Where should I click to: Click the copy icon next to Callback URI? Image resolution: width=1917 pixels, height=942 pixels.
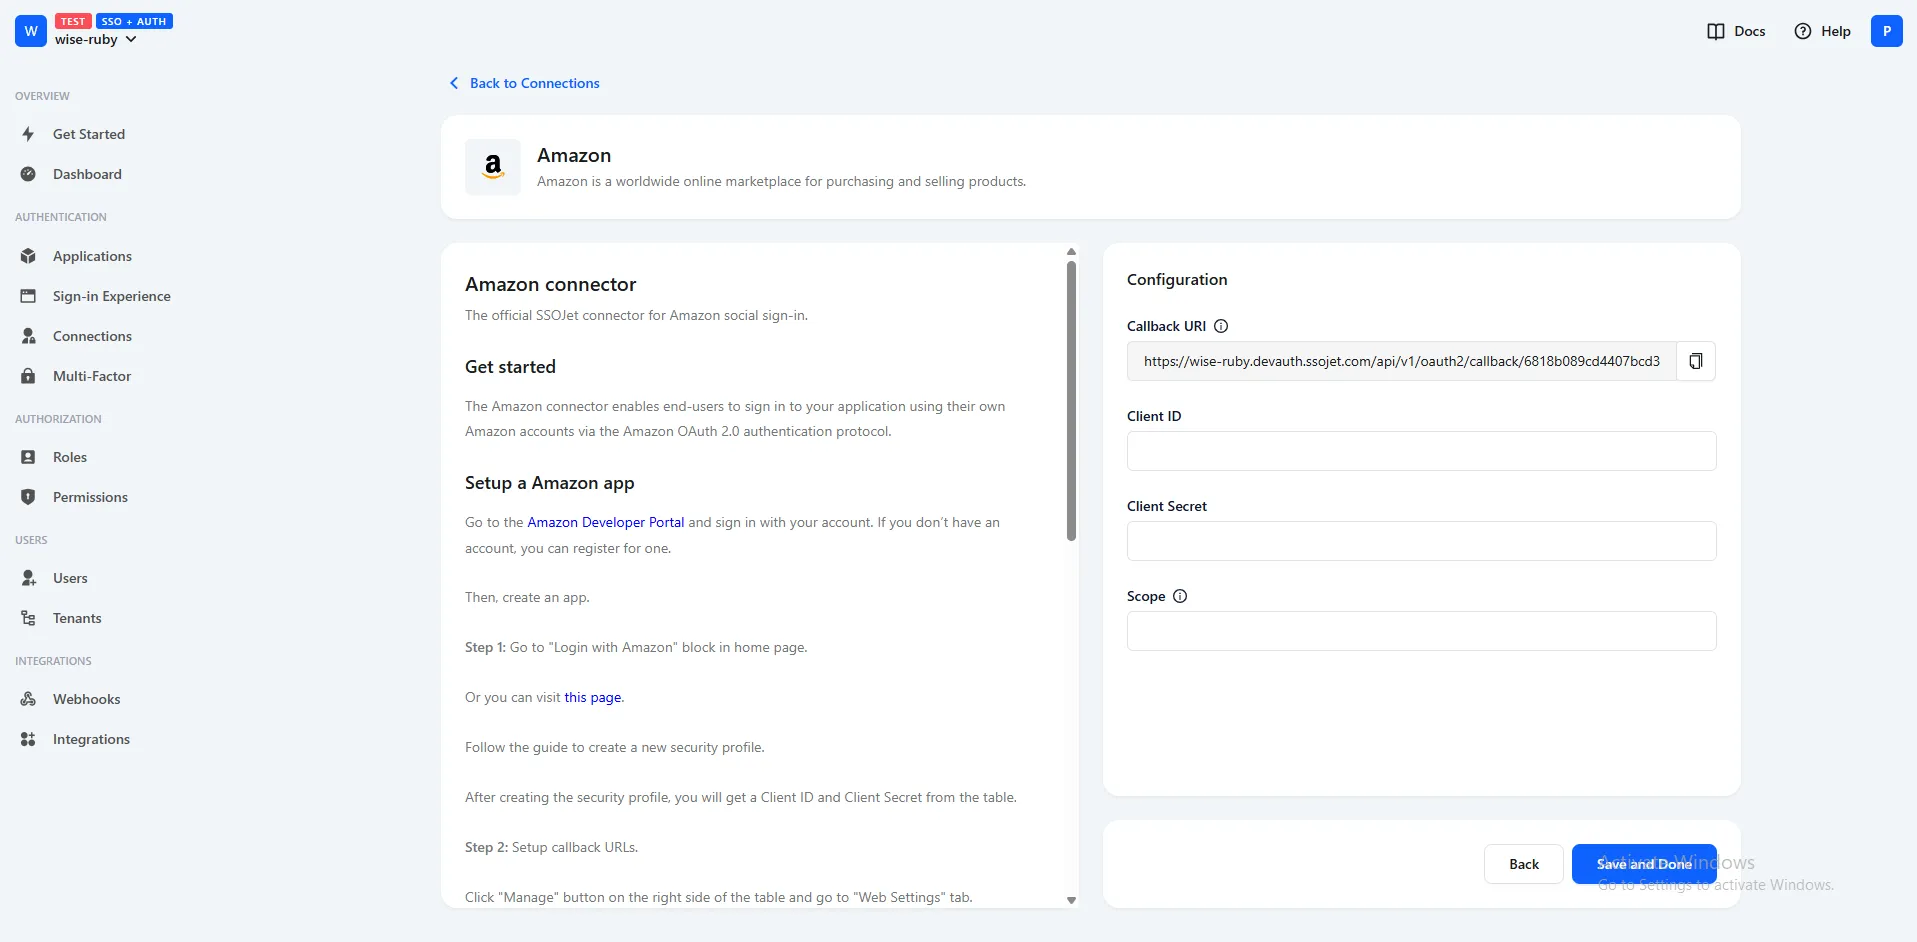pos(1695,360)
